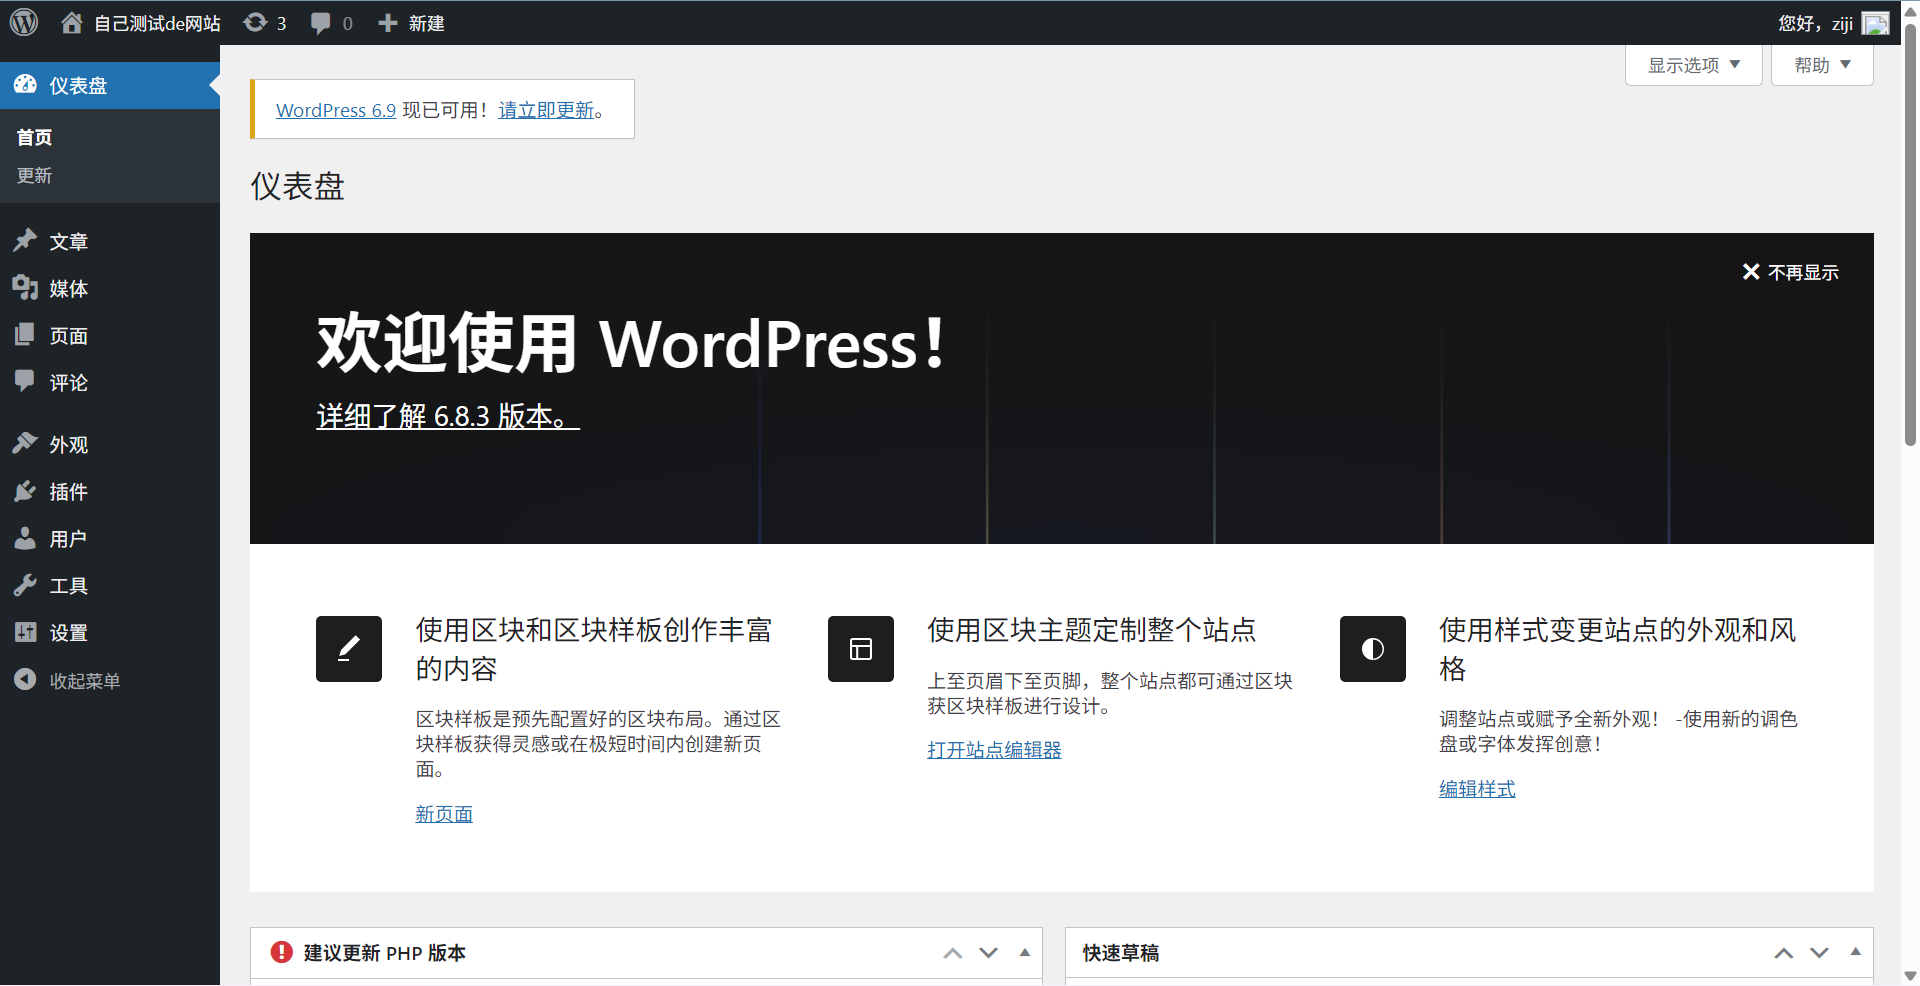Click the 工具 wrench icon
The width and height of the screenshot is (1920, 986).
[x=25, y=585]
